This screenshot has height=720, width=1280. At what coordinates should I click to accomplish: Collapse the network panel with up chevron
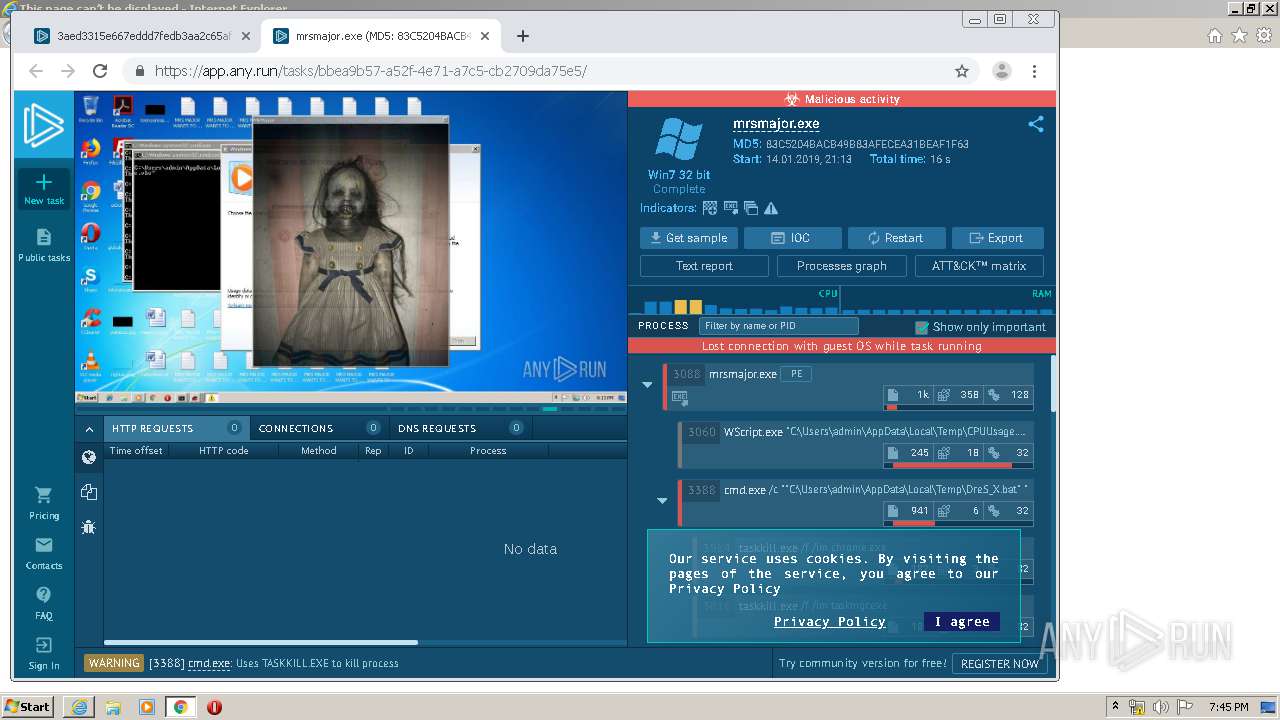tap(89, 429)
